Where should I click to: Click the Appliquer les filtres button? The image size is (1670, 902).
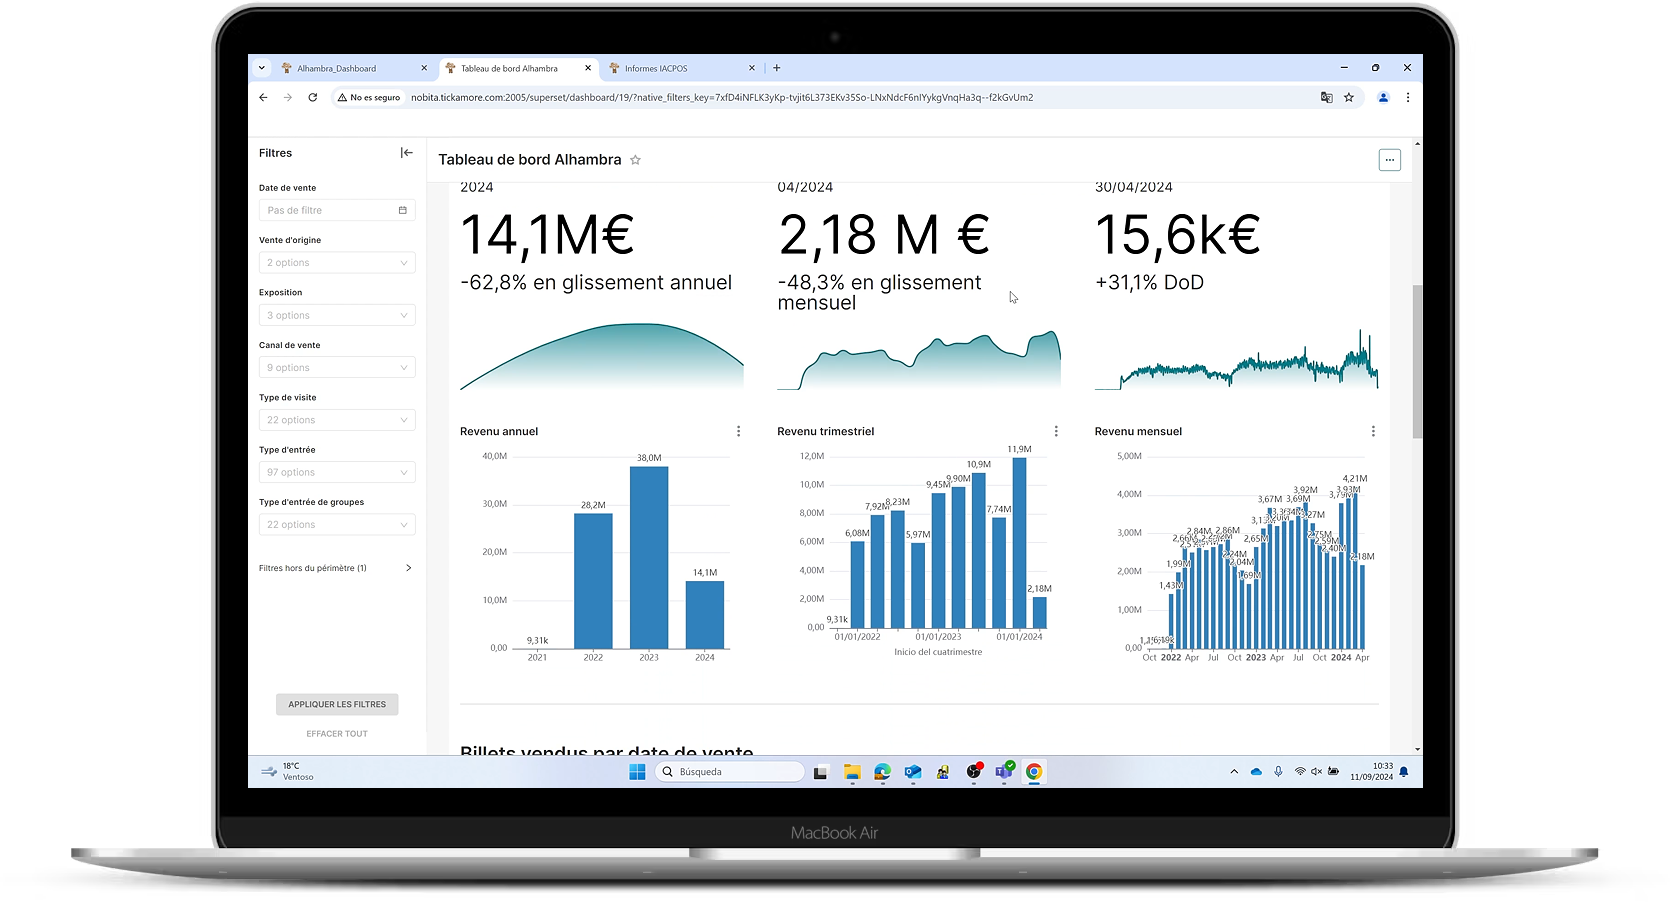[337, 704]
